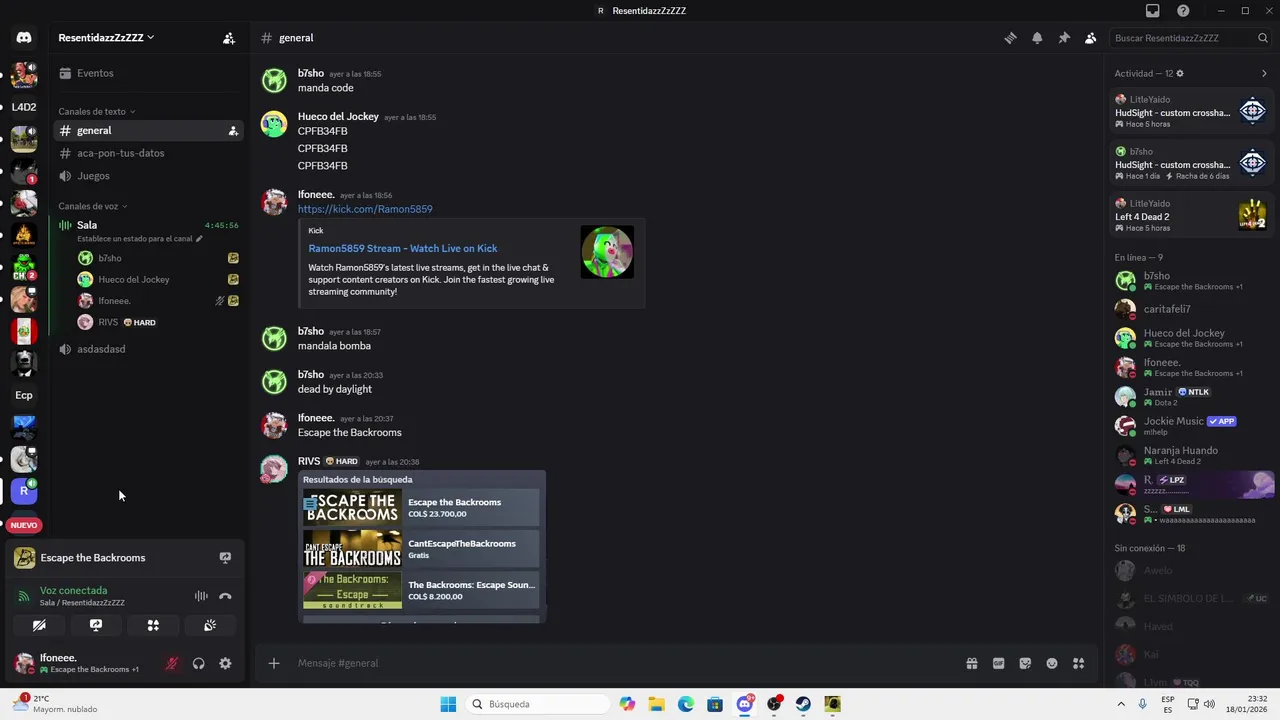The image size is (1280, 720).
Task: Click Escape the Backrooms search result
Action: pos(421,508)
